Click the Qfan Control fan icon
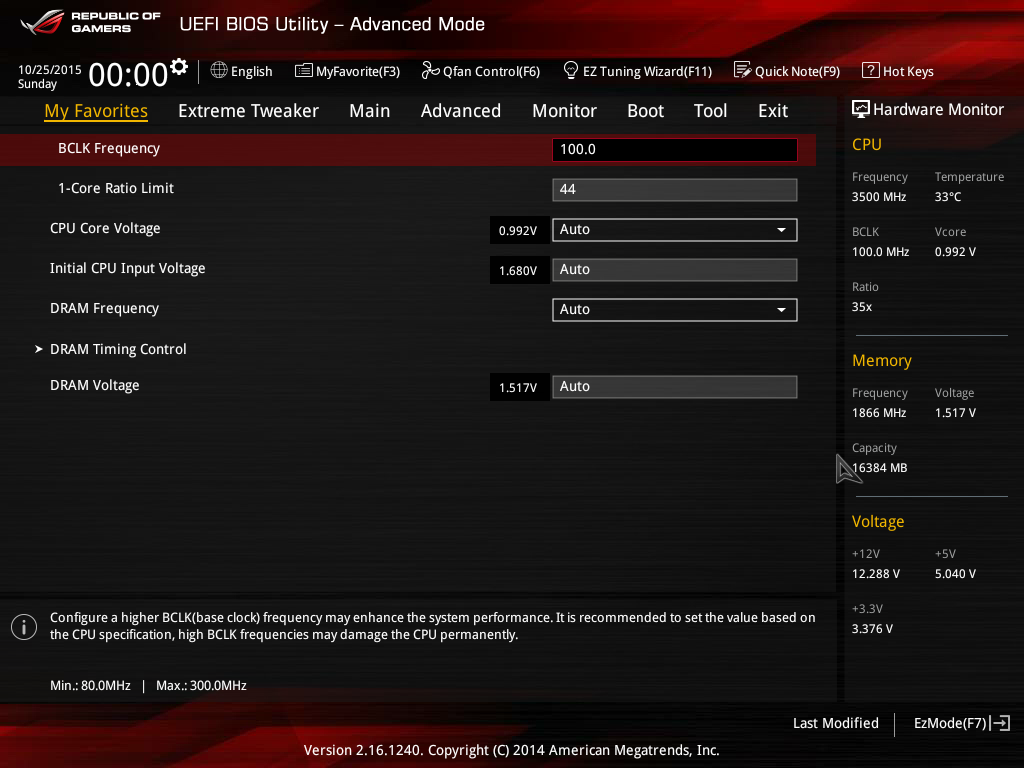Screen dimensions: 1024x768 click(430, 70)
